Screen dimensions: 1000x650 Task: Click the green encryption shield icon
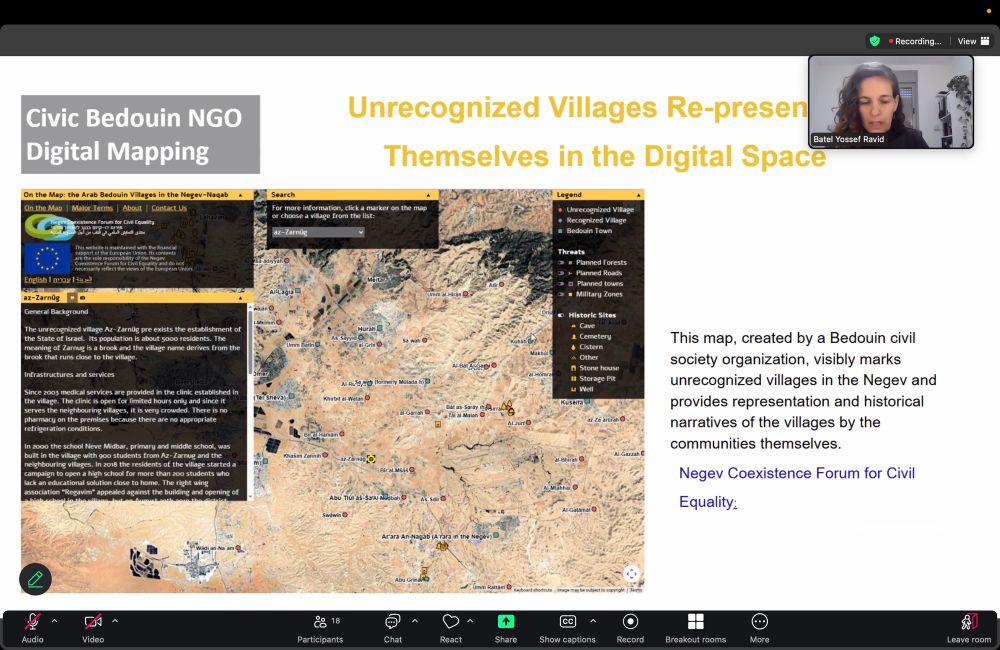[x=875, y=41]
